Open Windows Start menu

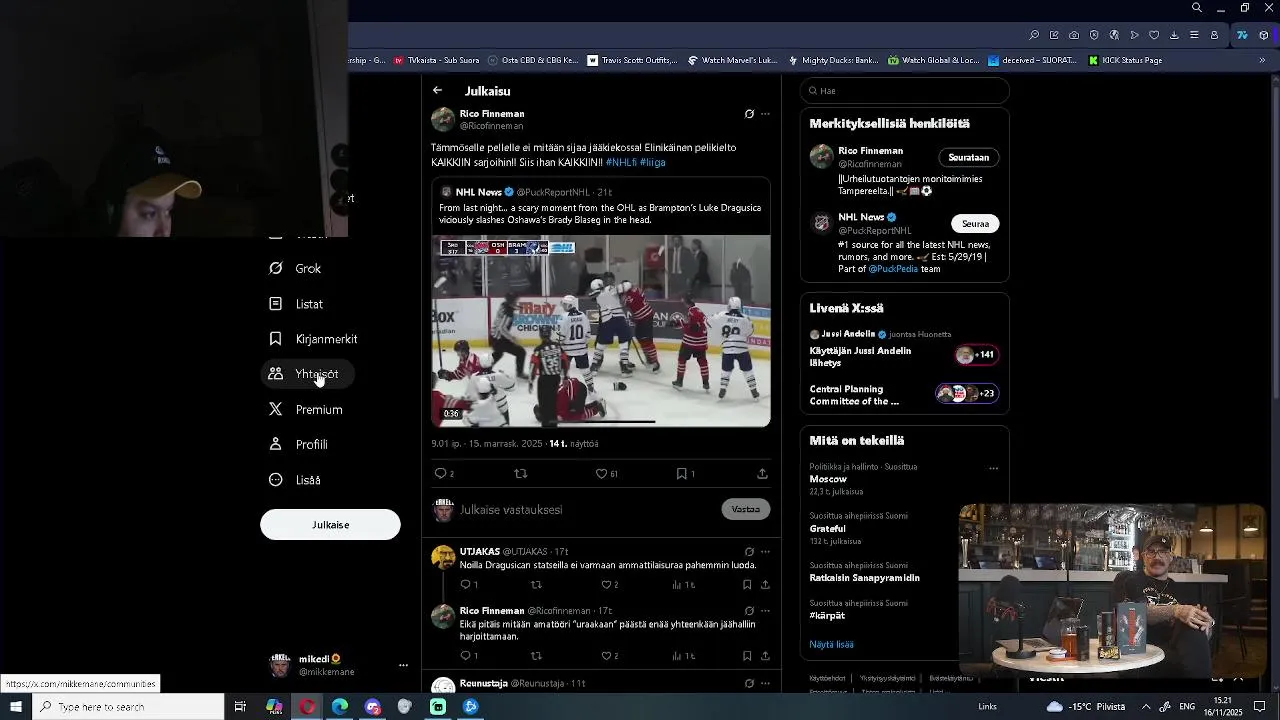tap(16, 707)
